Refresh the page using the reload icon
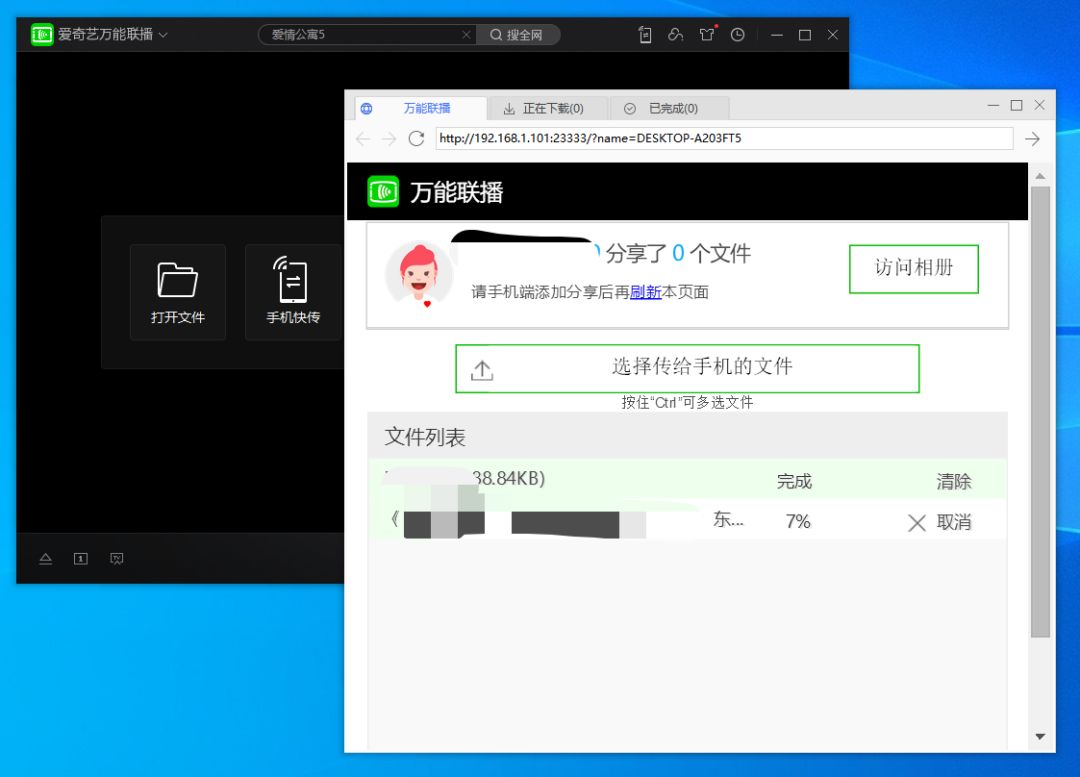 coord(417,138)
